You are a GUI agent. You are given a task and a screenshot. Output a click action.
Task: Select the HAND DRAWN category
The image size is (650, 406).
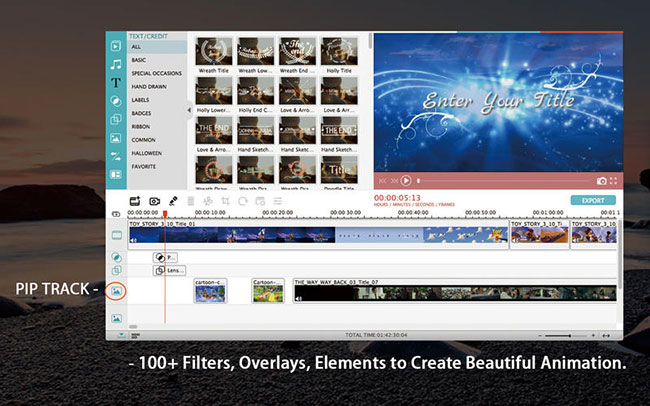pos(149,87)
